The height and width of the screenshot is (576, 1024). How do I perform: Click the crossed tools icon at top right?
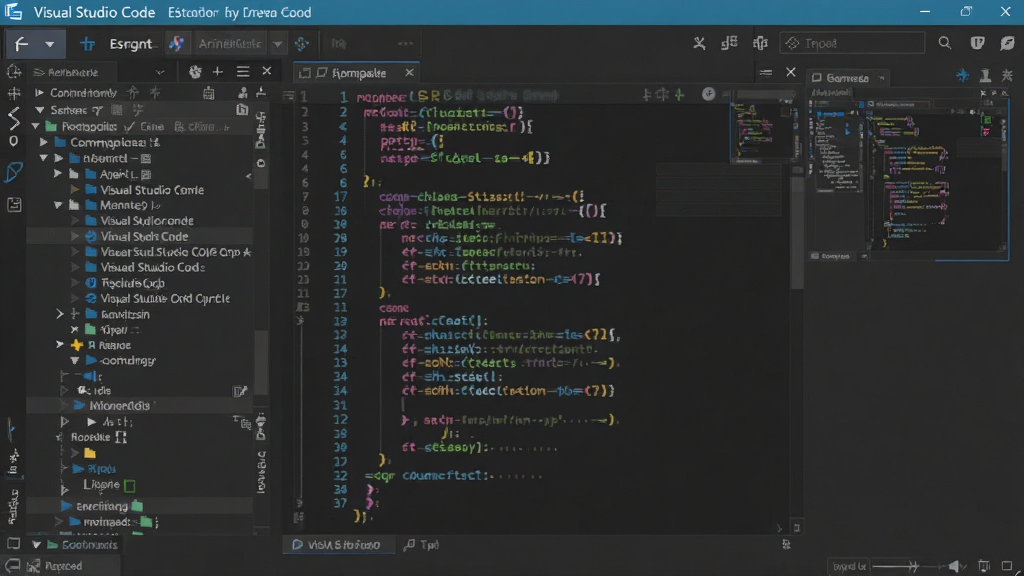(x=699, y=43)
